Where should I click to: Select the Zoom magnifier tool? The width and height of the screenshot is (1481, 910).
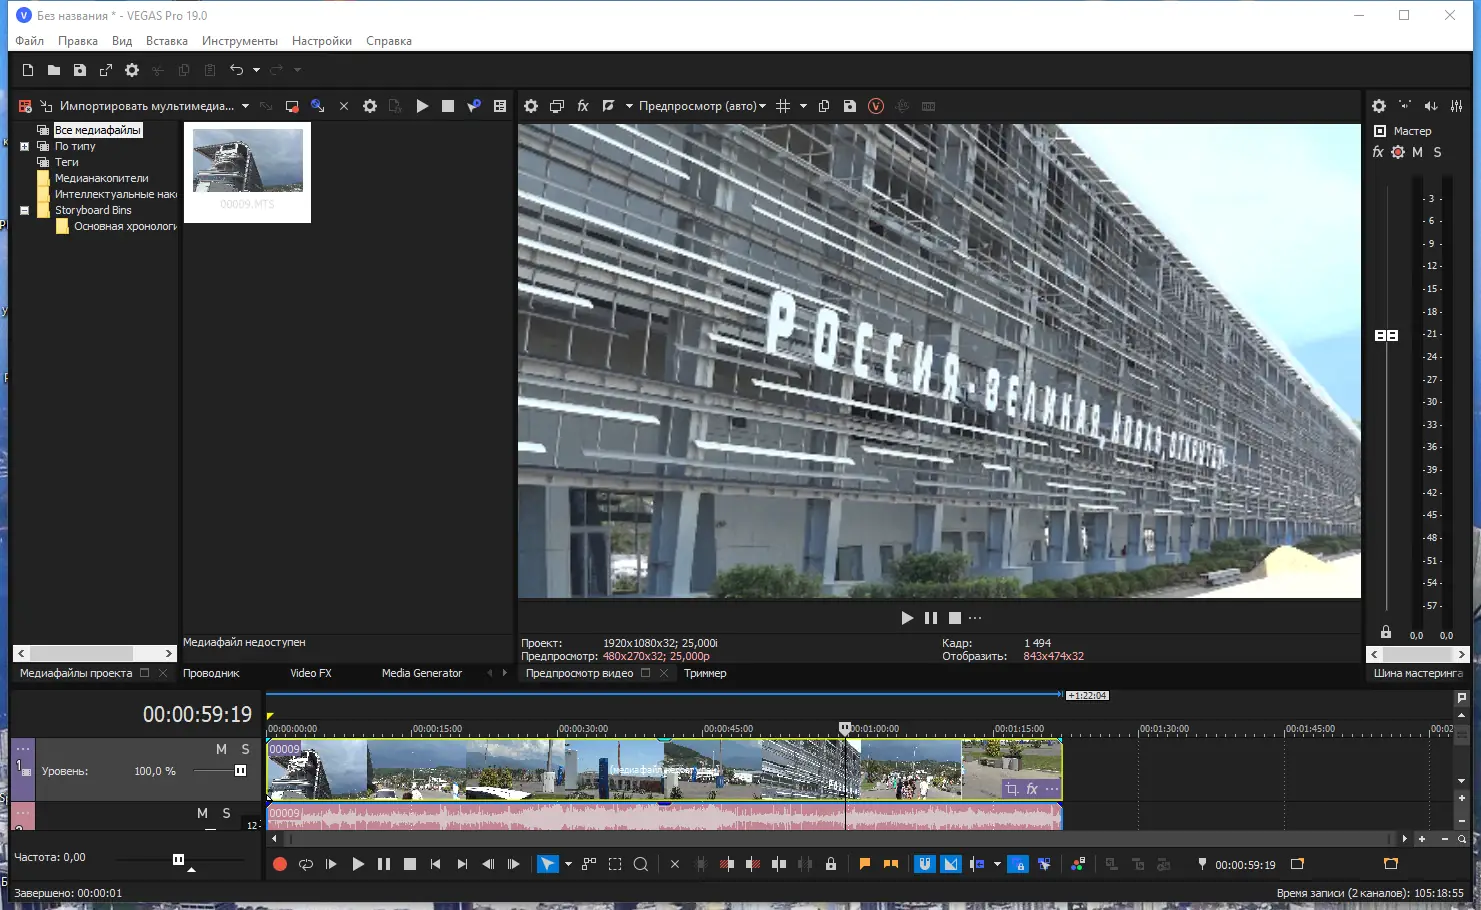click(641, 864)
